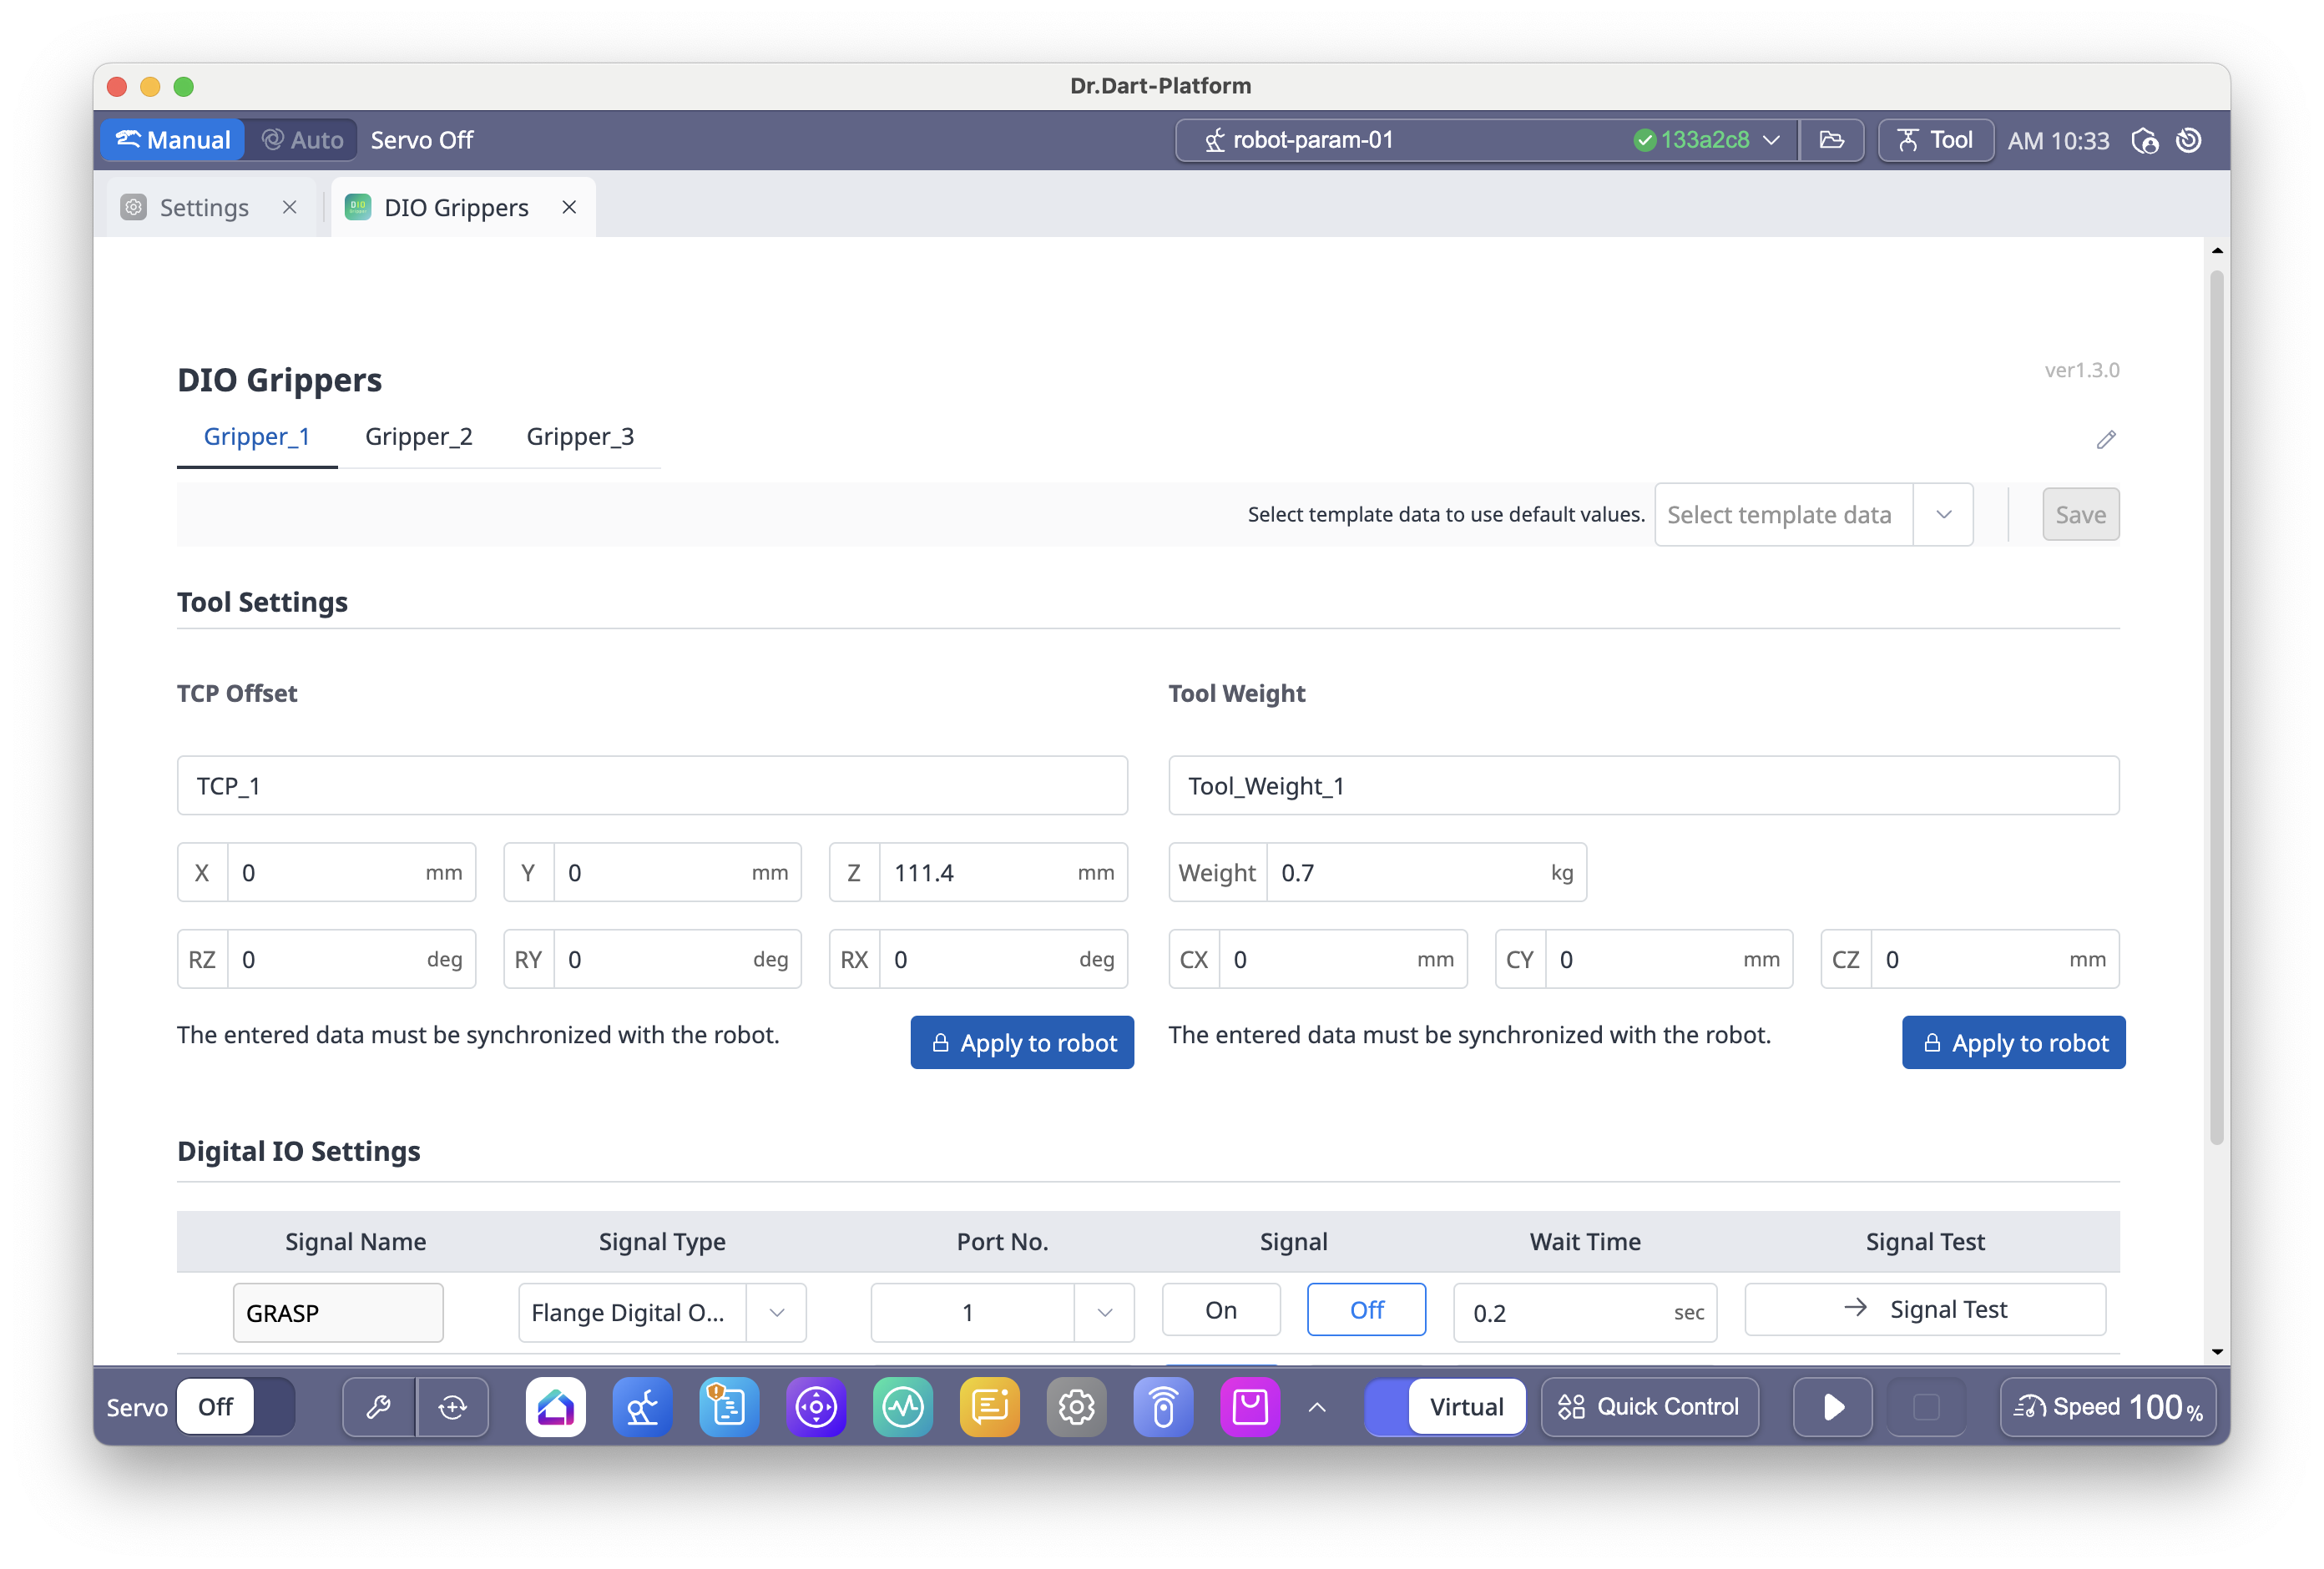Click the Signal Test button for GRASP

[x=1925, y=1310]
